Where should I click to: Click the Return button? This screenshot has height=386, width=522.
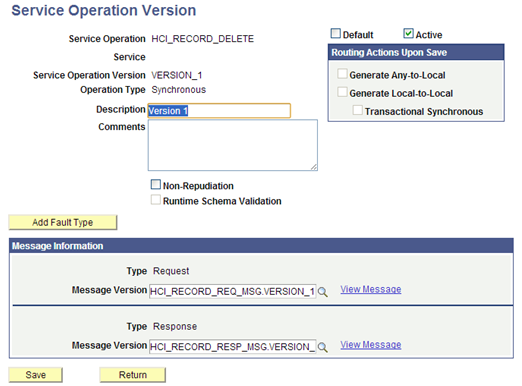pos(133,375)
